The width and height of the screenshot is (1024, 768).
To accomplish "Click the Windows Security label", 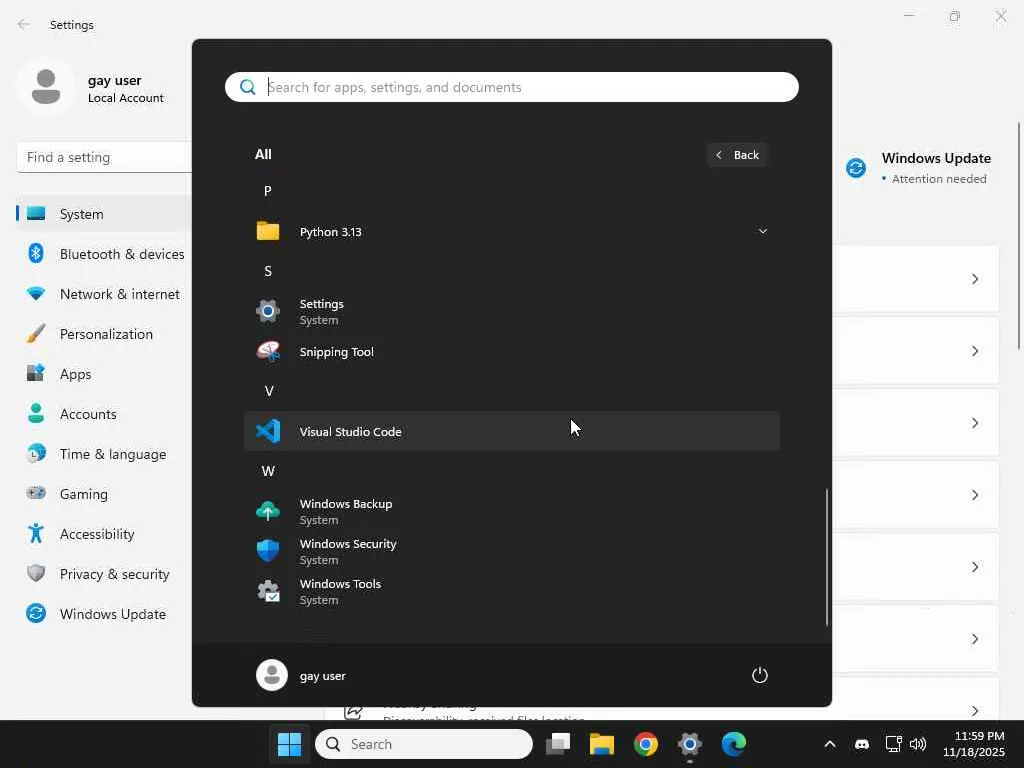I will [x=347, y=544].
